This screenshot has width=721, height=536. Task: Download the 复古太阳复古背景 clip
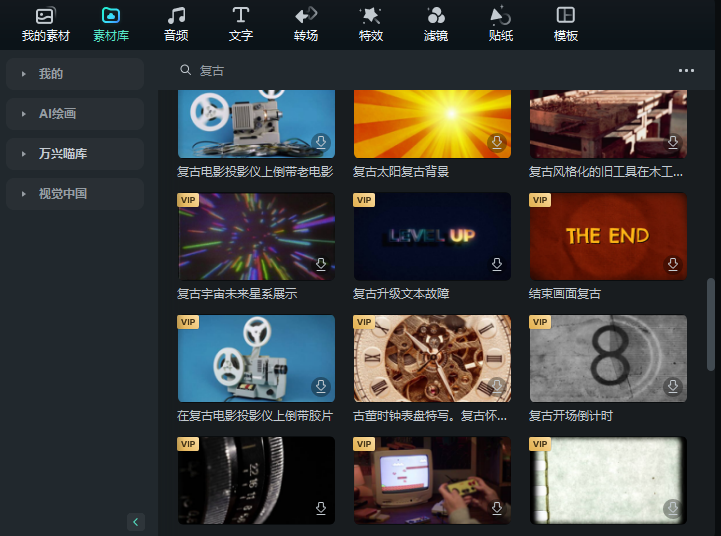tap(497, 142)
